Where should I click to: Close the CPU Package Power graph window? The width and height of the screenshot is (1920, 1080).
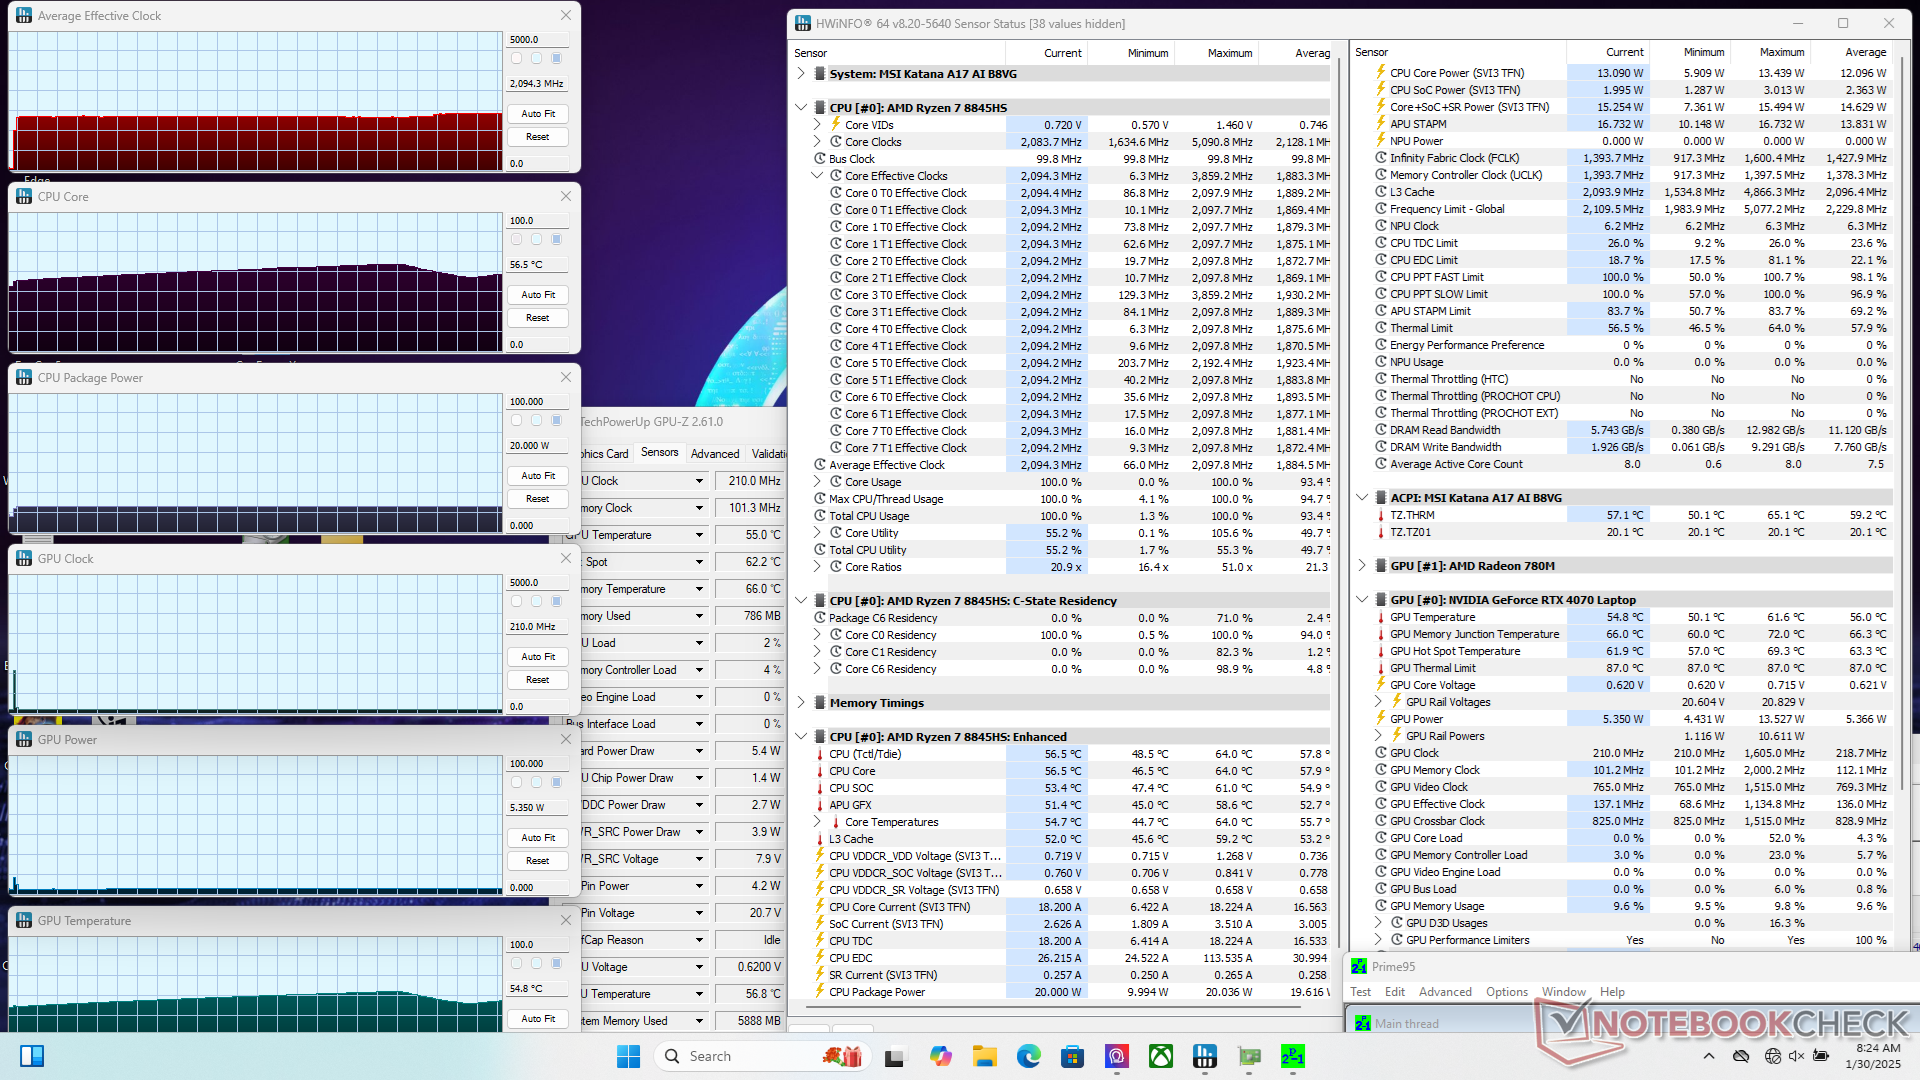[566, 378]
